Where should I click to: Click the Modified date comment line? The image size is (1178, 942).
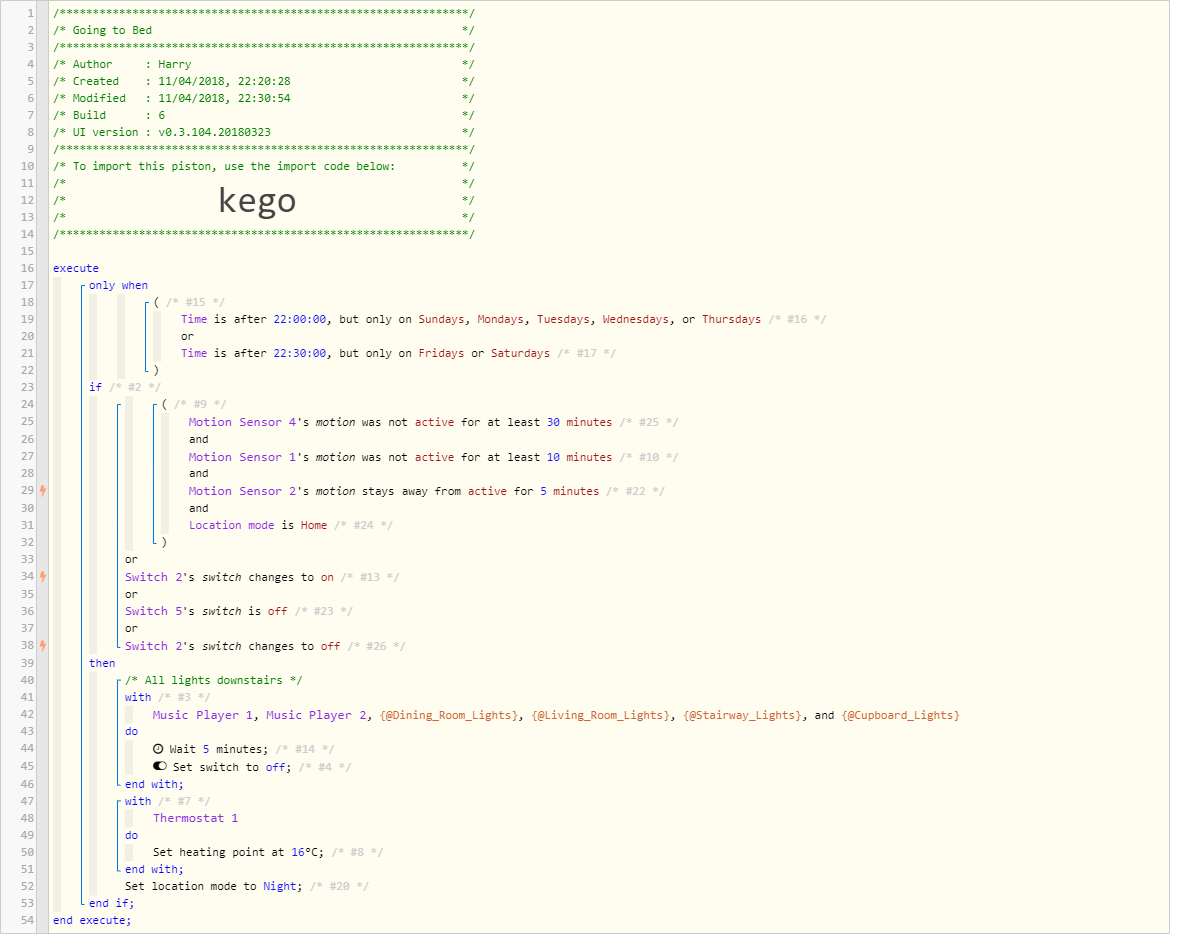(264, 100)
